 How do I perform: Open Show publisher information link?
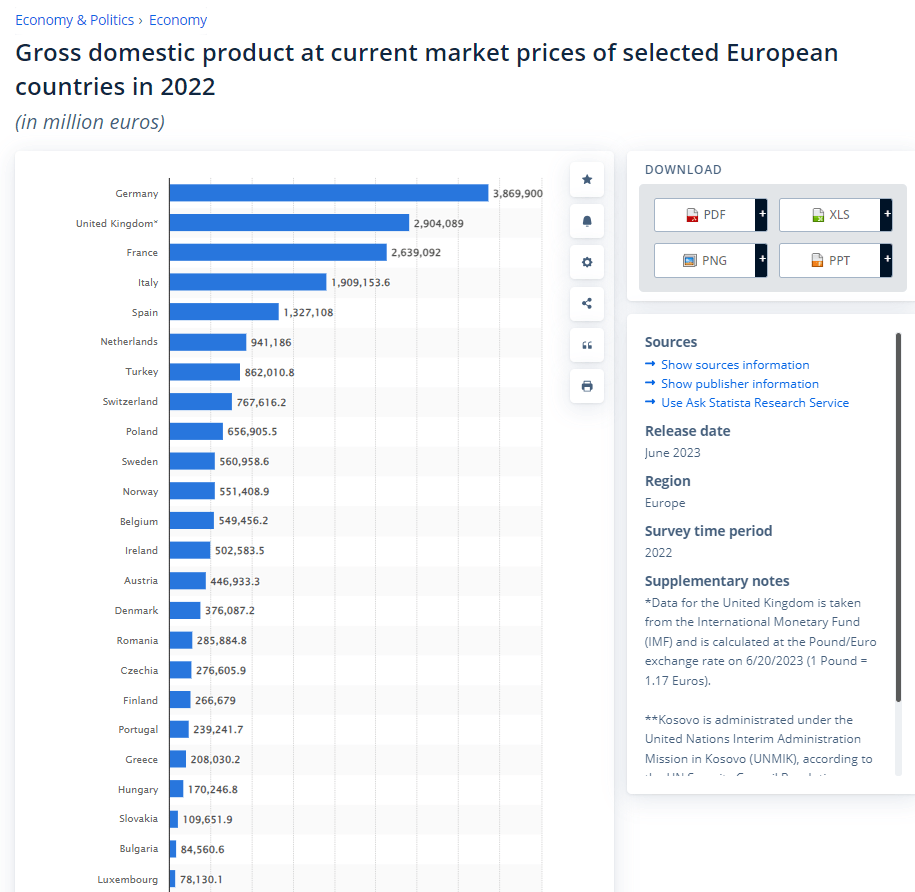point(739,384)
